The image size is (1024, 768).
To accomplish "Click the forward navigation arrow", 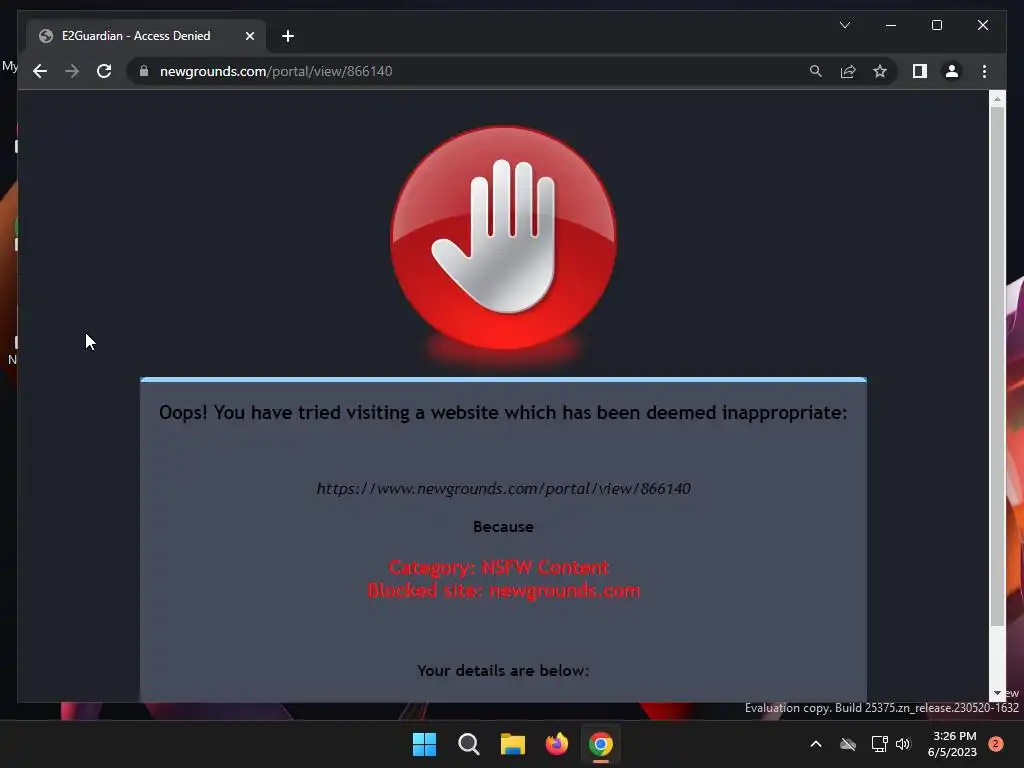I will pos(72,71).
